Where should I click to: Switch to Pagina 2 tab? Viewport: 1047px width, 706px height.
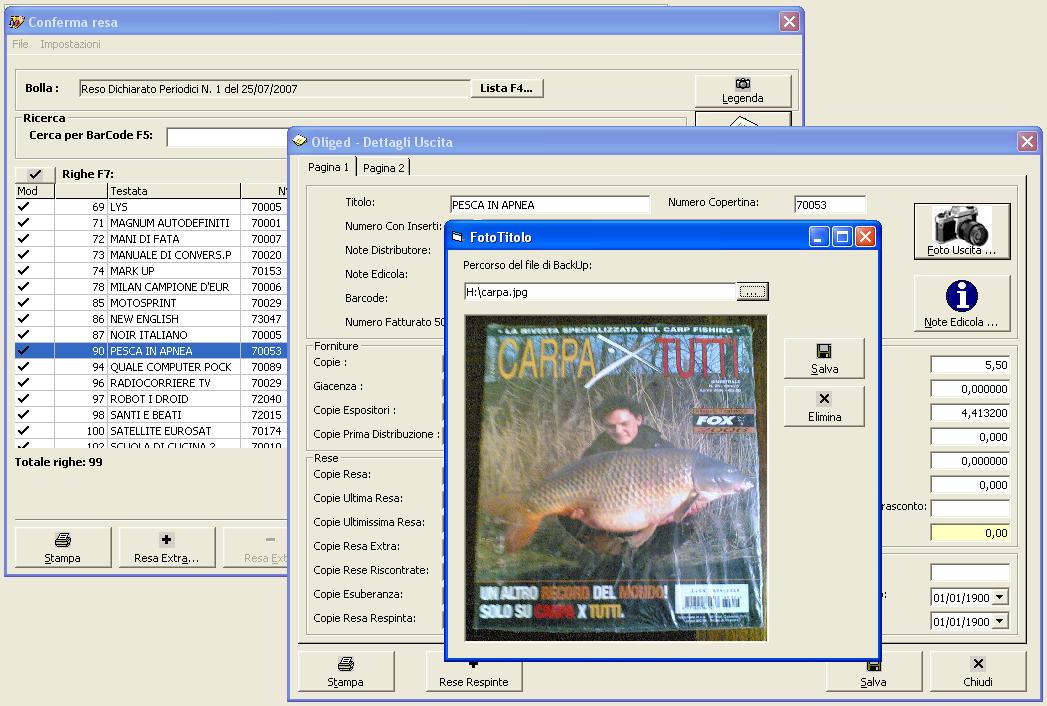pyautogui.click(x=383, y=168)
